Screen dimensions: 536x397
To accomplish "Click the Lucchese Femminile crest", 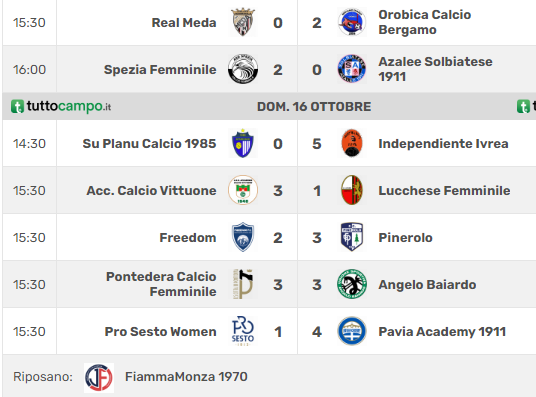I will 352,190.
